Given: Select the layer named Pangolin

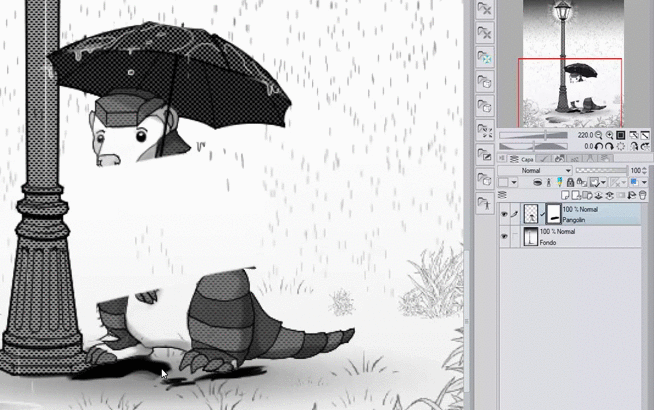Looking at the screenshot, I should click(x=574, y=220).
